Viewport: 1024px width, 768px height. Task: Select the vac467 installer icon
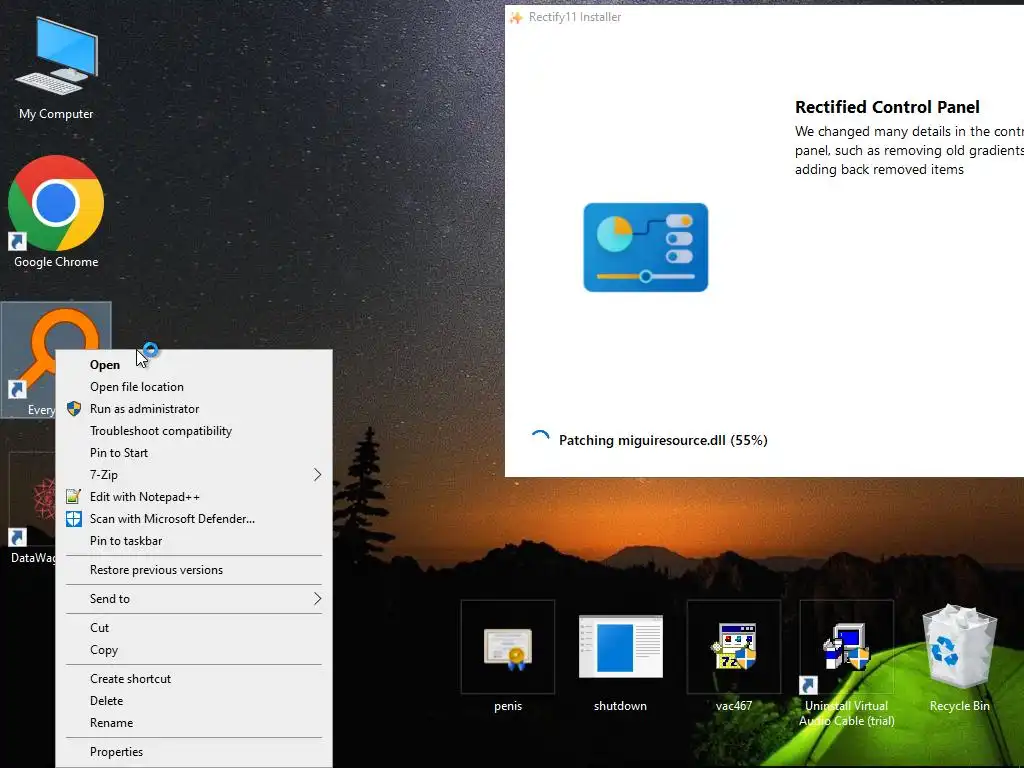coord(734,647)
